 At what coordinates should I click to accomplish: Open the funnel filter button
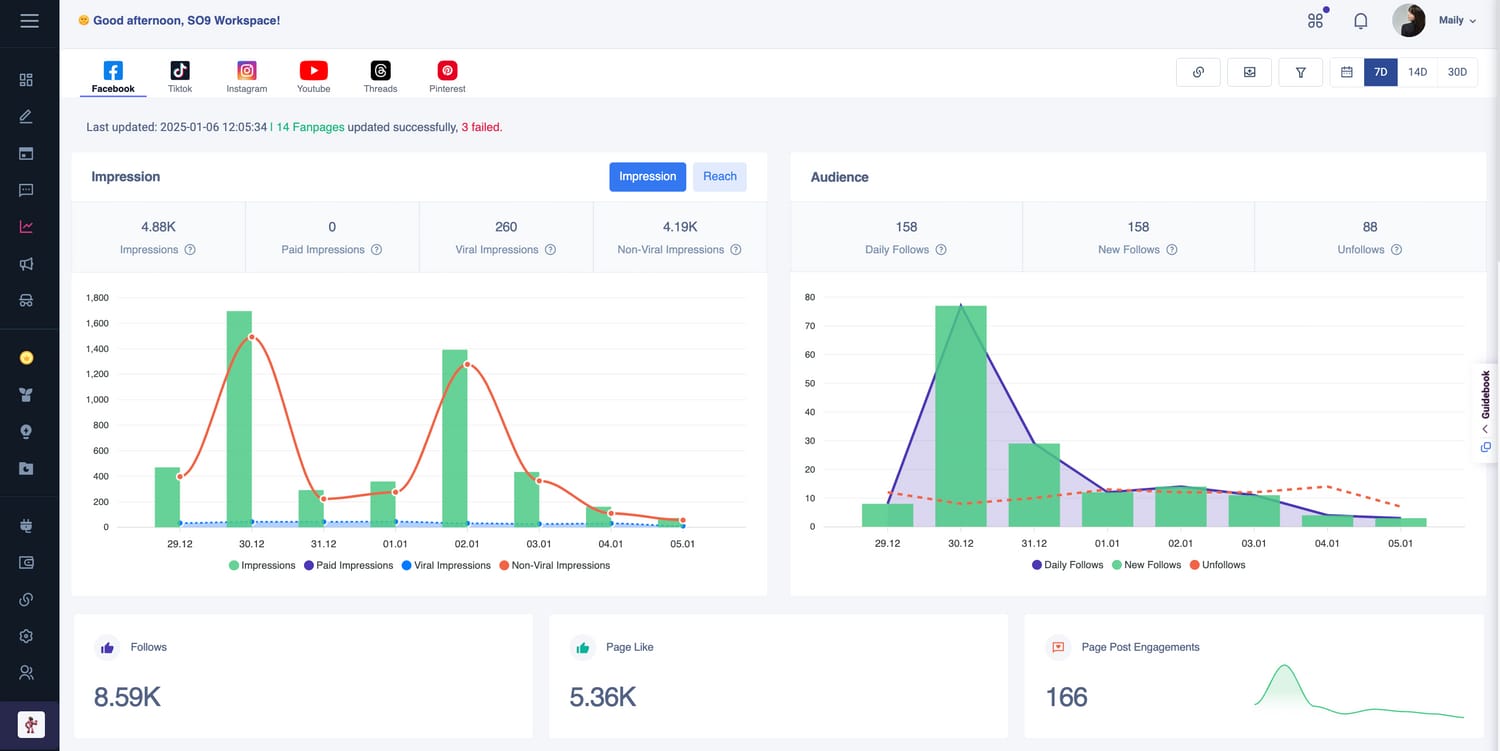pyautogui.click(x=1301, y=72)
